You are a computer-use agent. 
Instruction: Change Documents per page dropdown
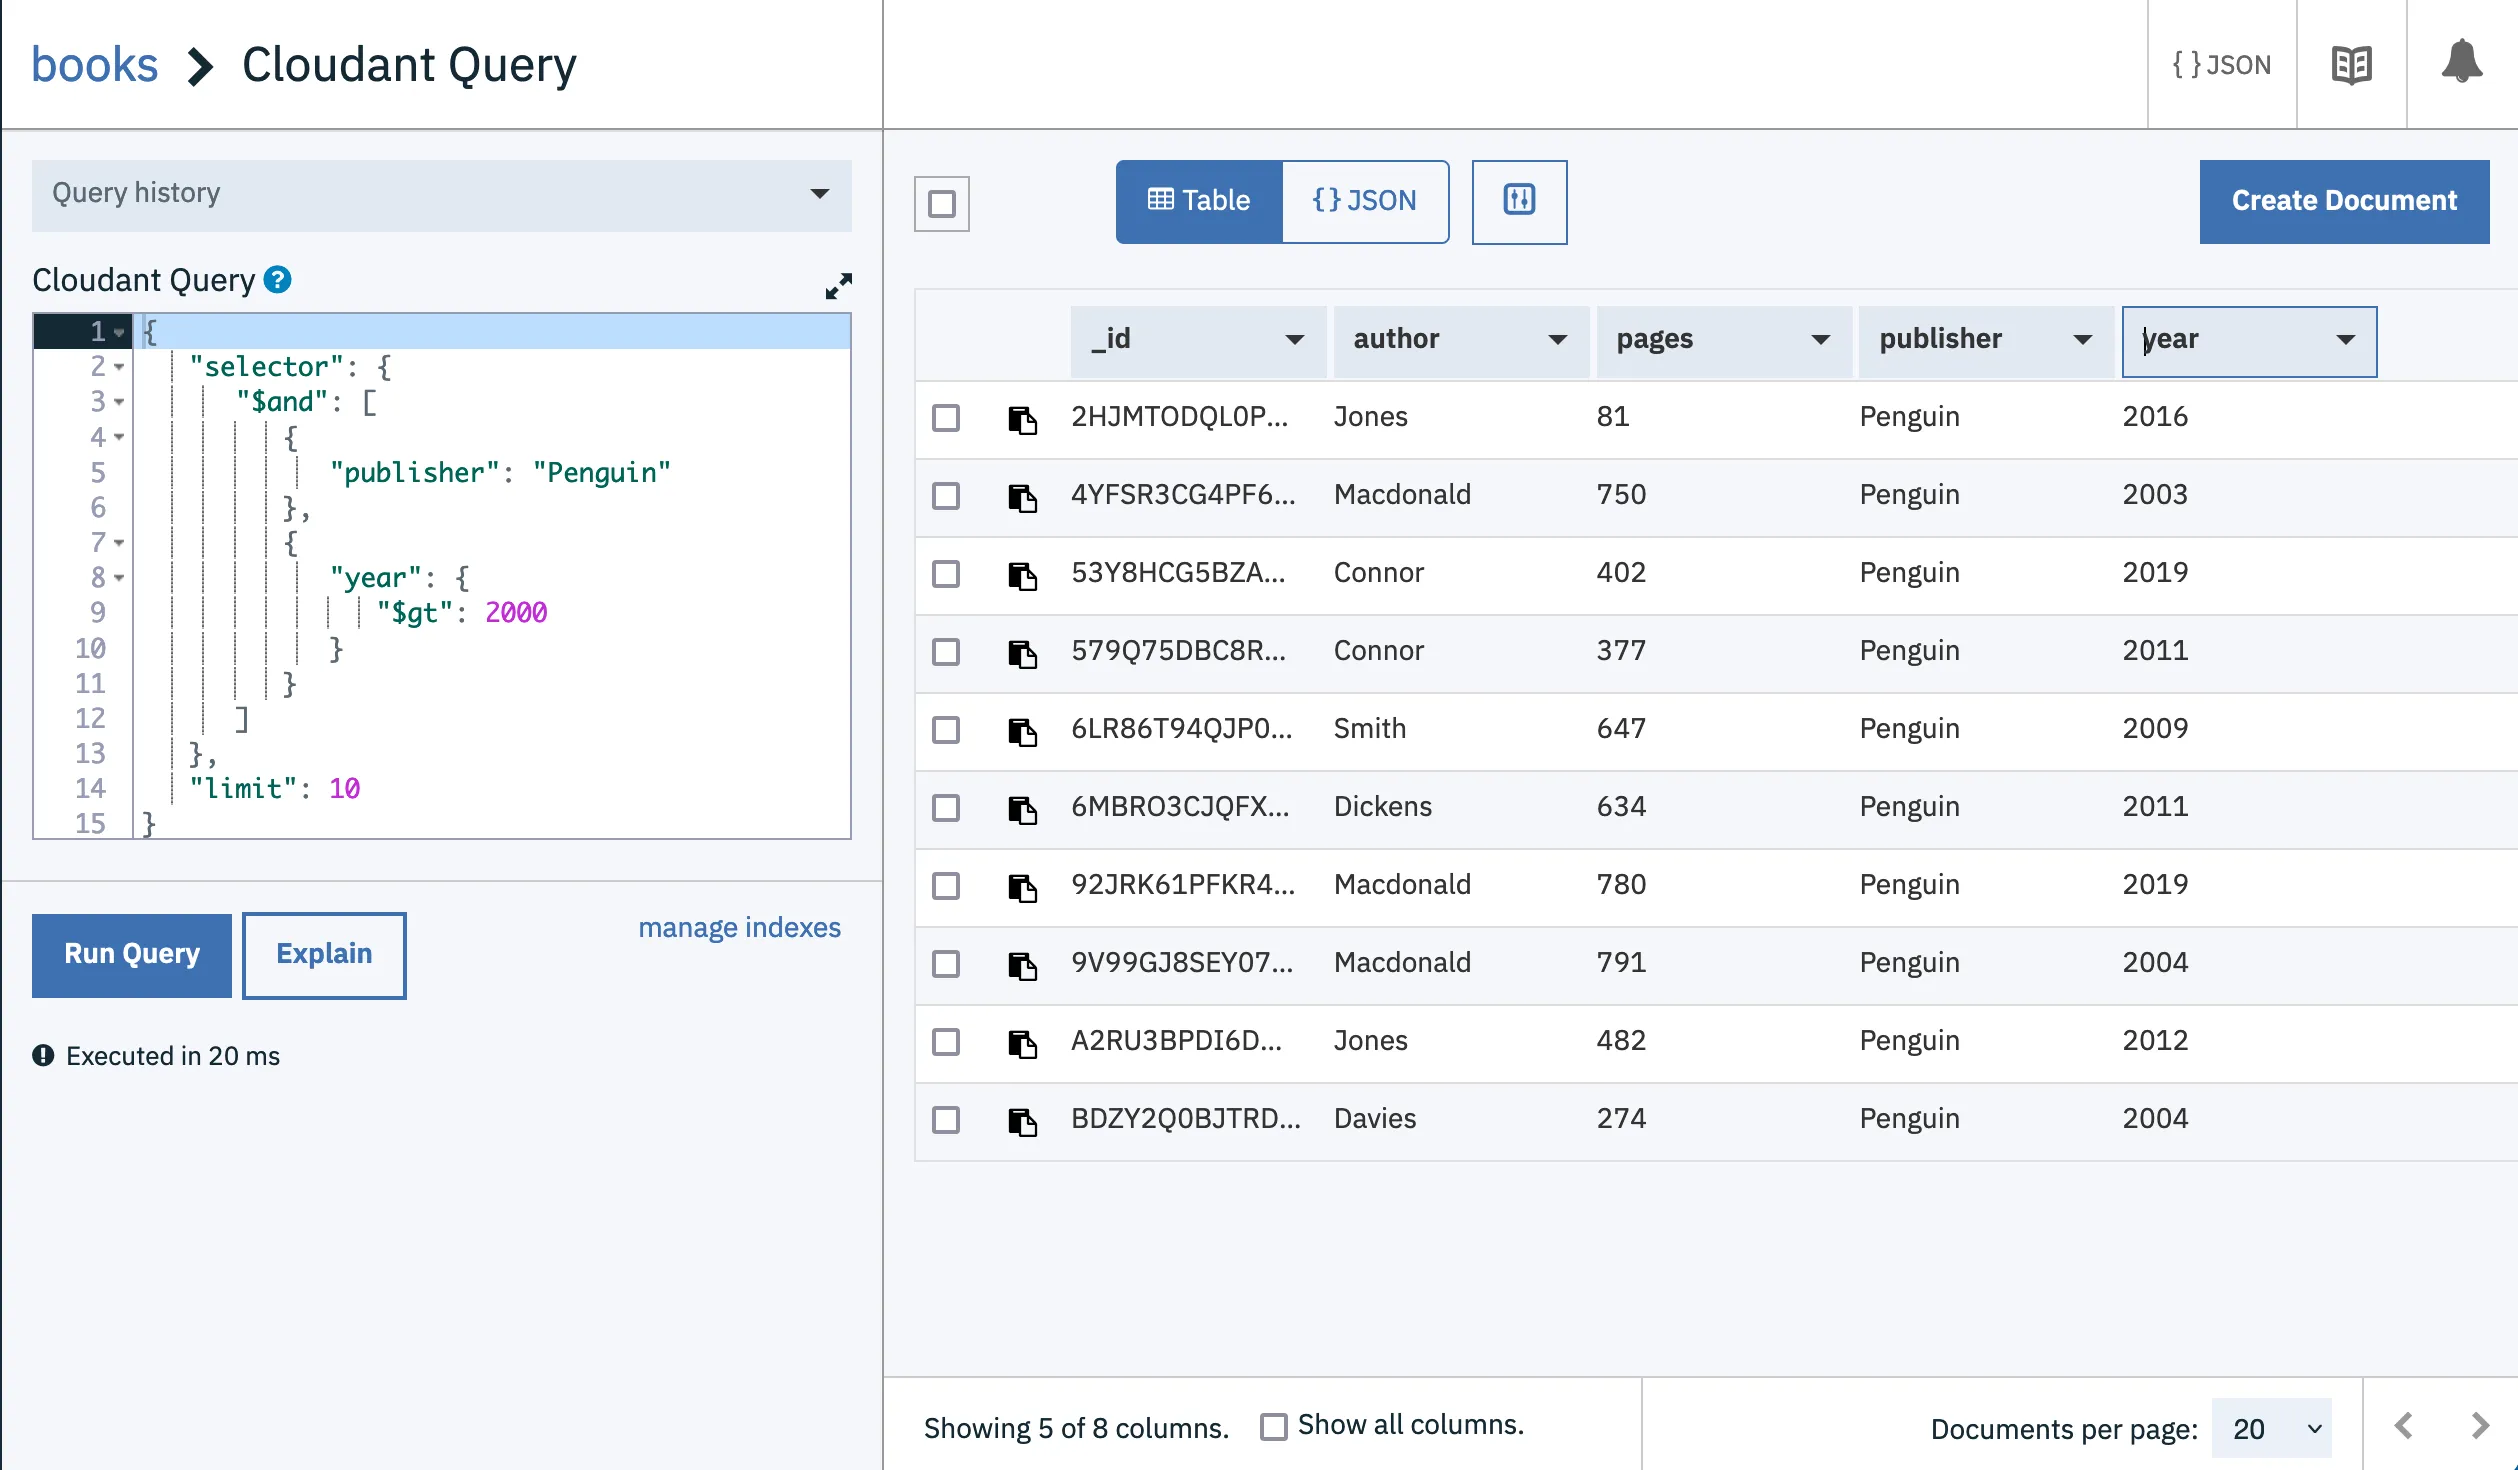(2272, 1428)
